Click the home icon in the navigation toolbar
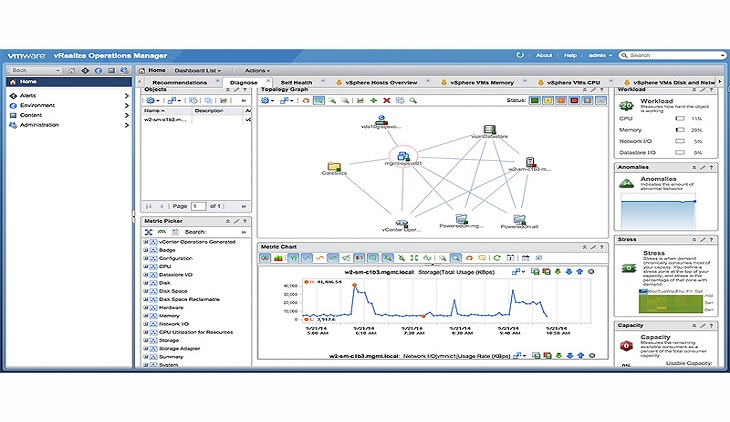Image resolution: width=730 pixels, height=422 pixels. click(72, 71)
